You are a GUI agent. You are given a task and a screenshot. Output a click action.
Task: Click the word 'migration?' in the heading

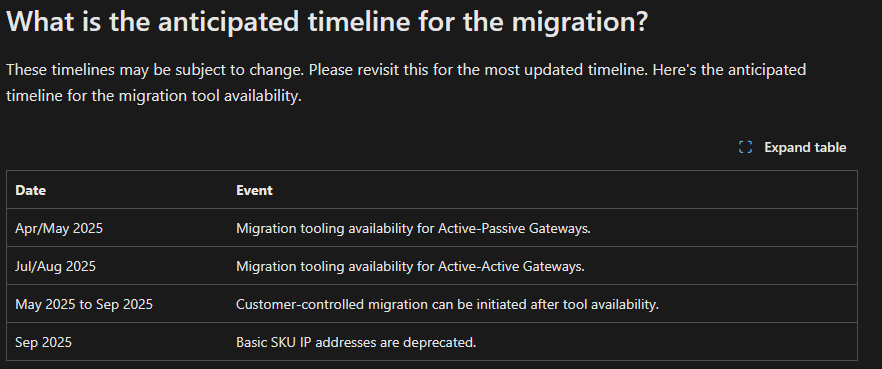click(580, 22)
